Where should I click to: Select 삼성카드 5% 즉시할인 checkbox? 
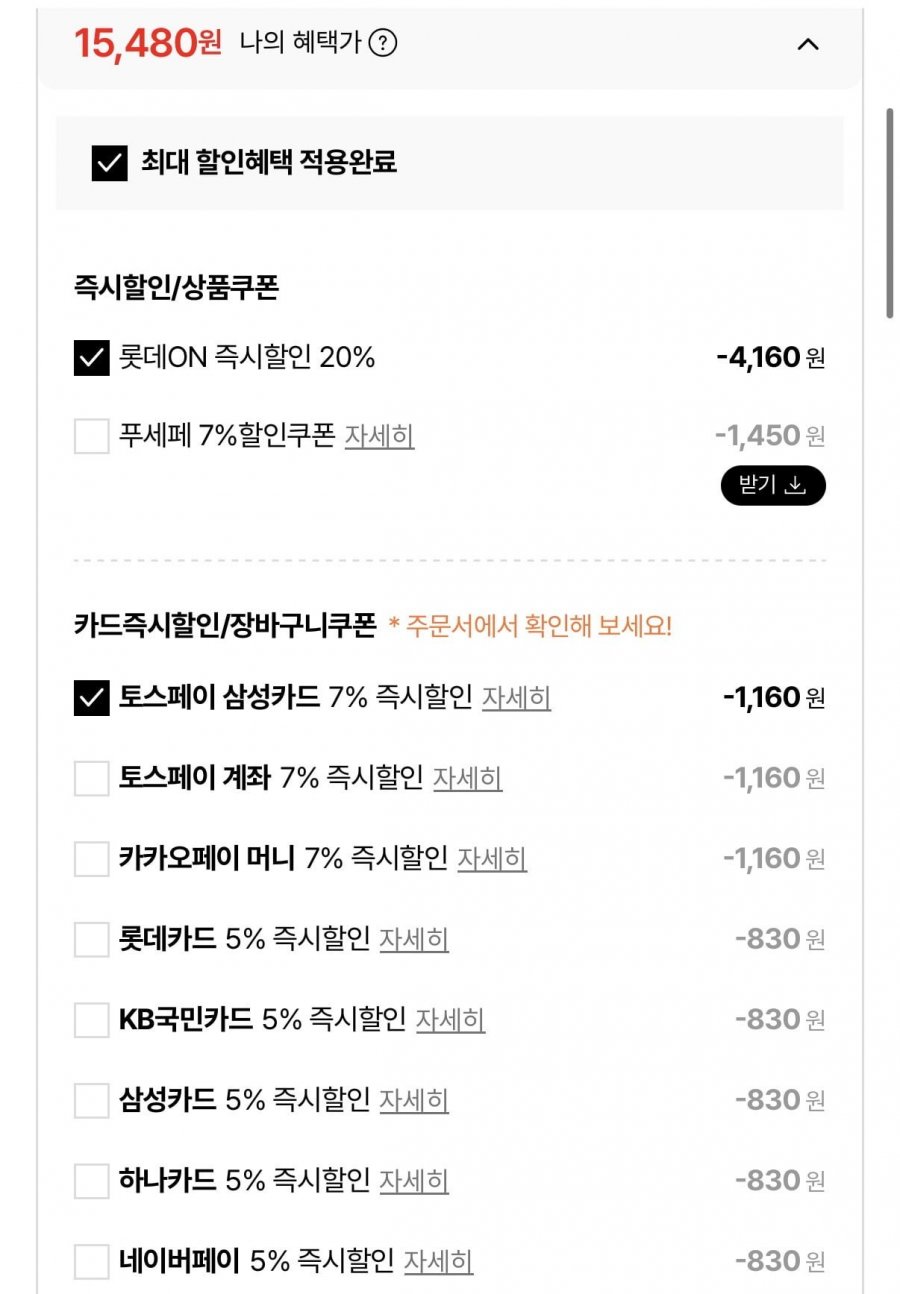click(x=92, y=1101)
